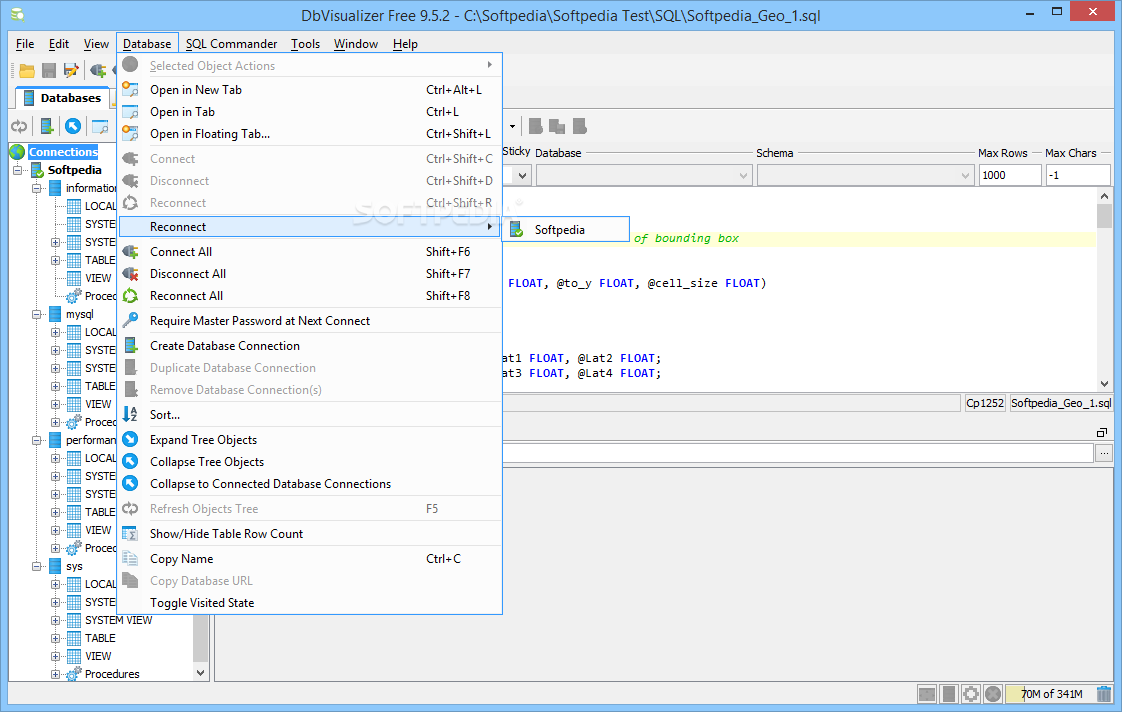
Task: Choose Toggle Visited State
Action: pyautogui.click(x=311, y=603)
